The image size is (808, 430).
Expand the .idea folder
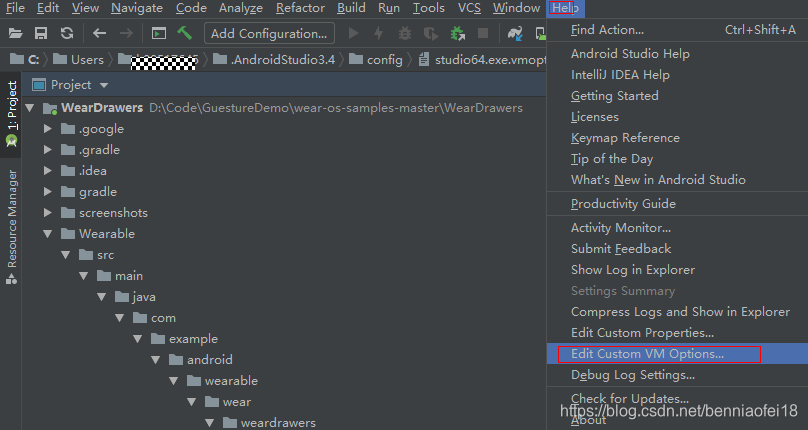pos(48,171)
